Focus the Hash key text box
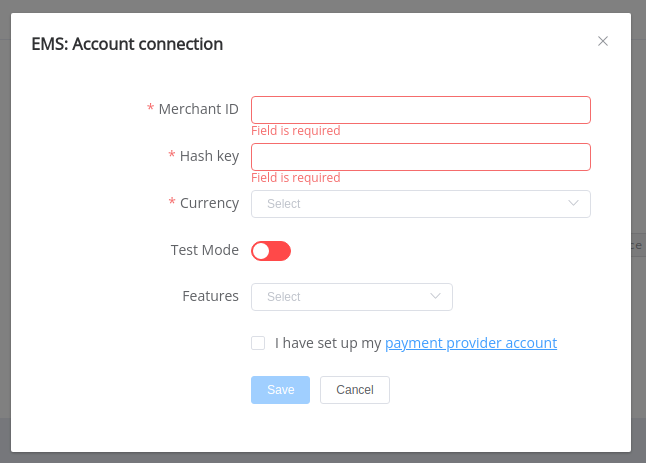 (x=421, y=157)
